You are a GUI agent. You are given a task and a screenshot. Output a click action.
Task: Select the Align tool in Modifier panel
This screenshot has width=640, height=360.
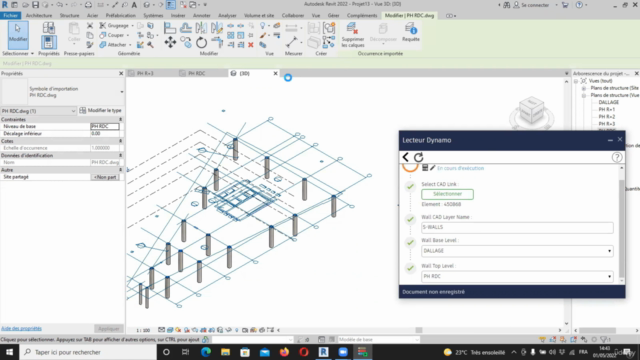[170, 28]
